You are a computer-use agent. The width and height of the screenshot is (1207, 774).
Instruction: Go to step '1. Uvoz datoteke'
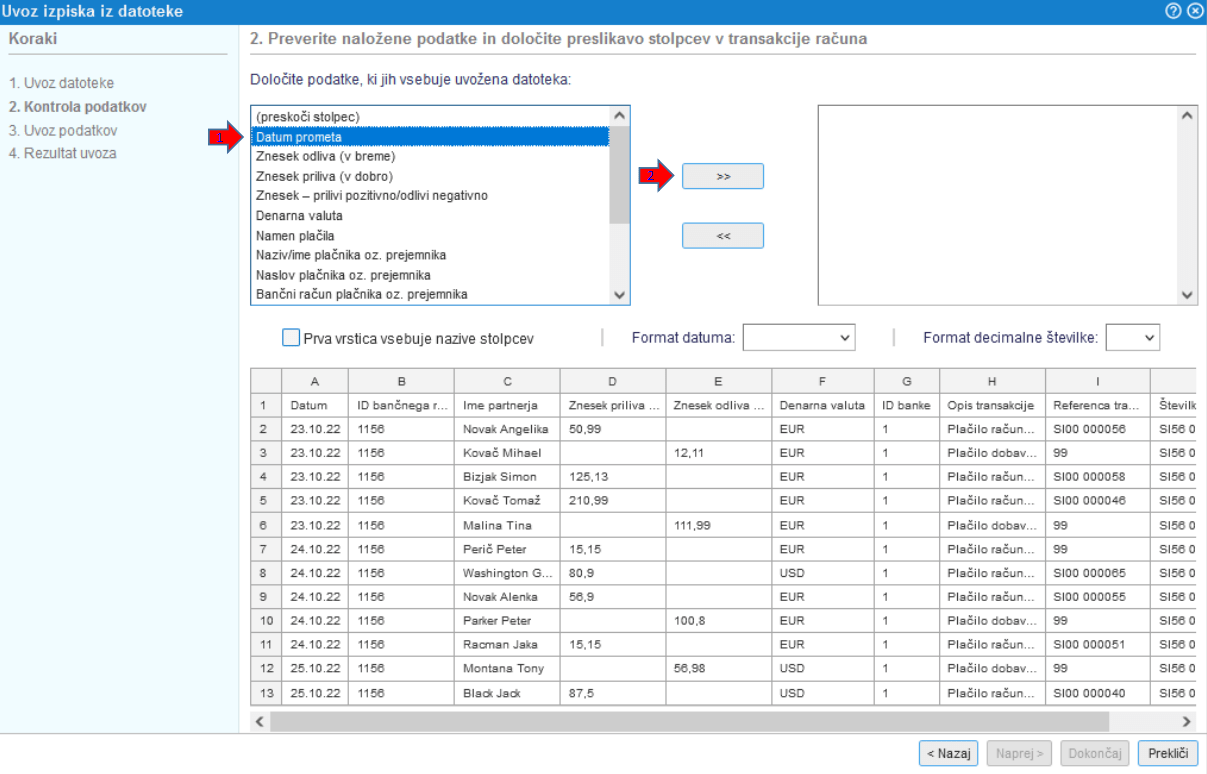point(61,83)
